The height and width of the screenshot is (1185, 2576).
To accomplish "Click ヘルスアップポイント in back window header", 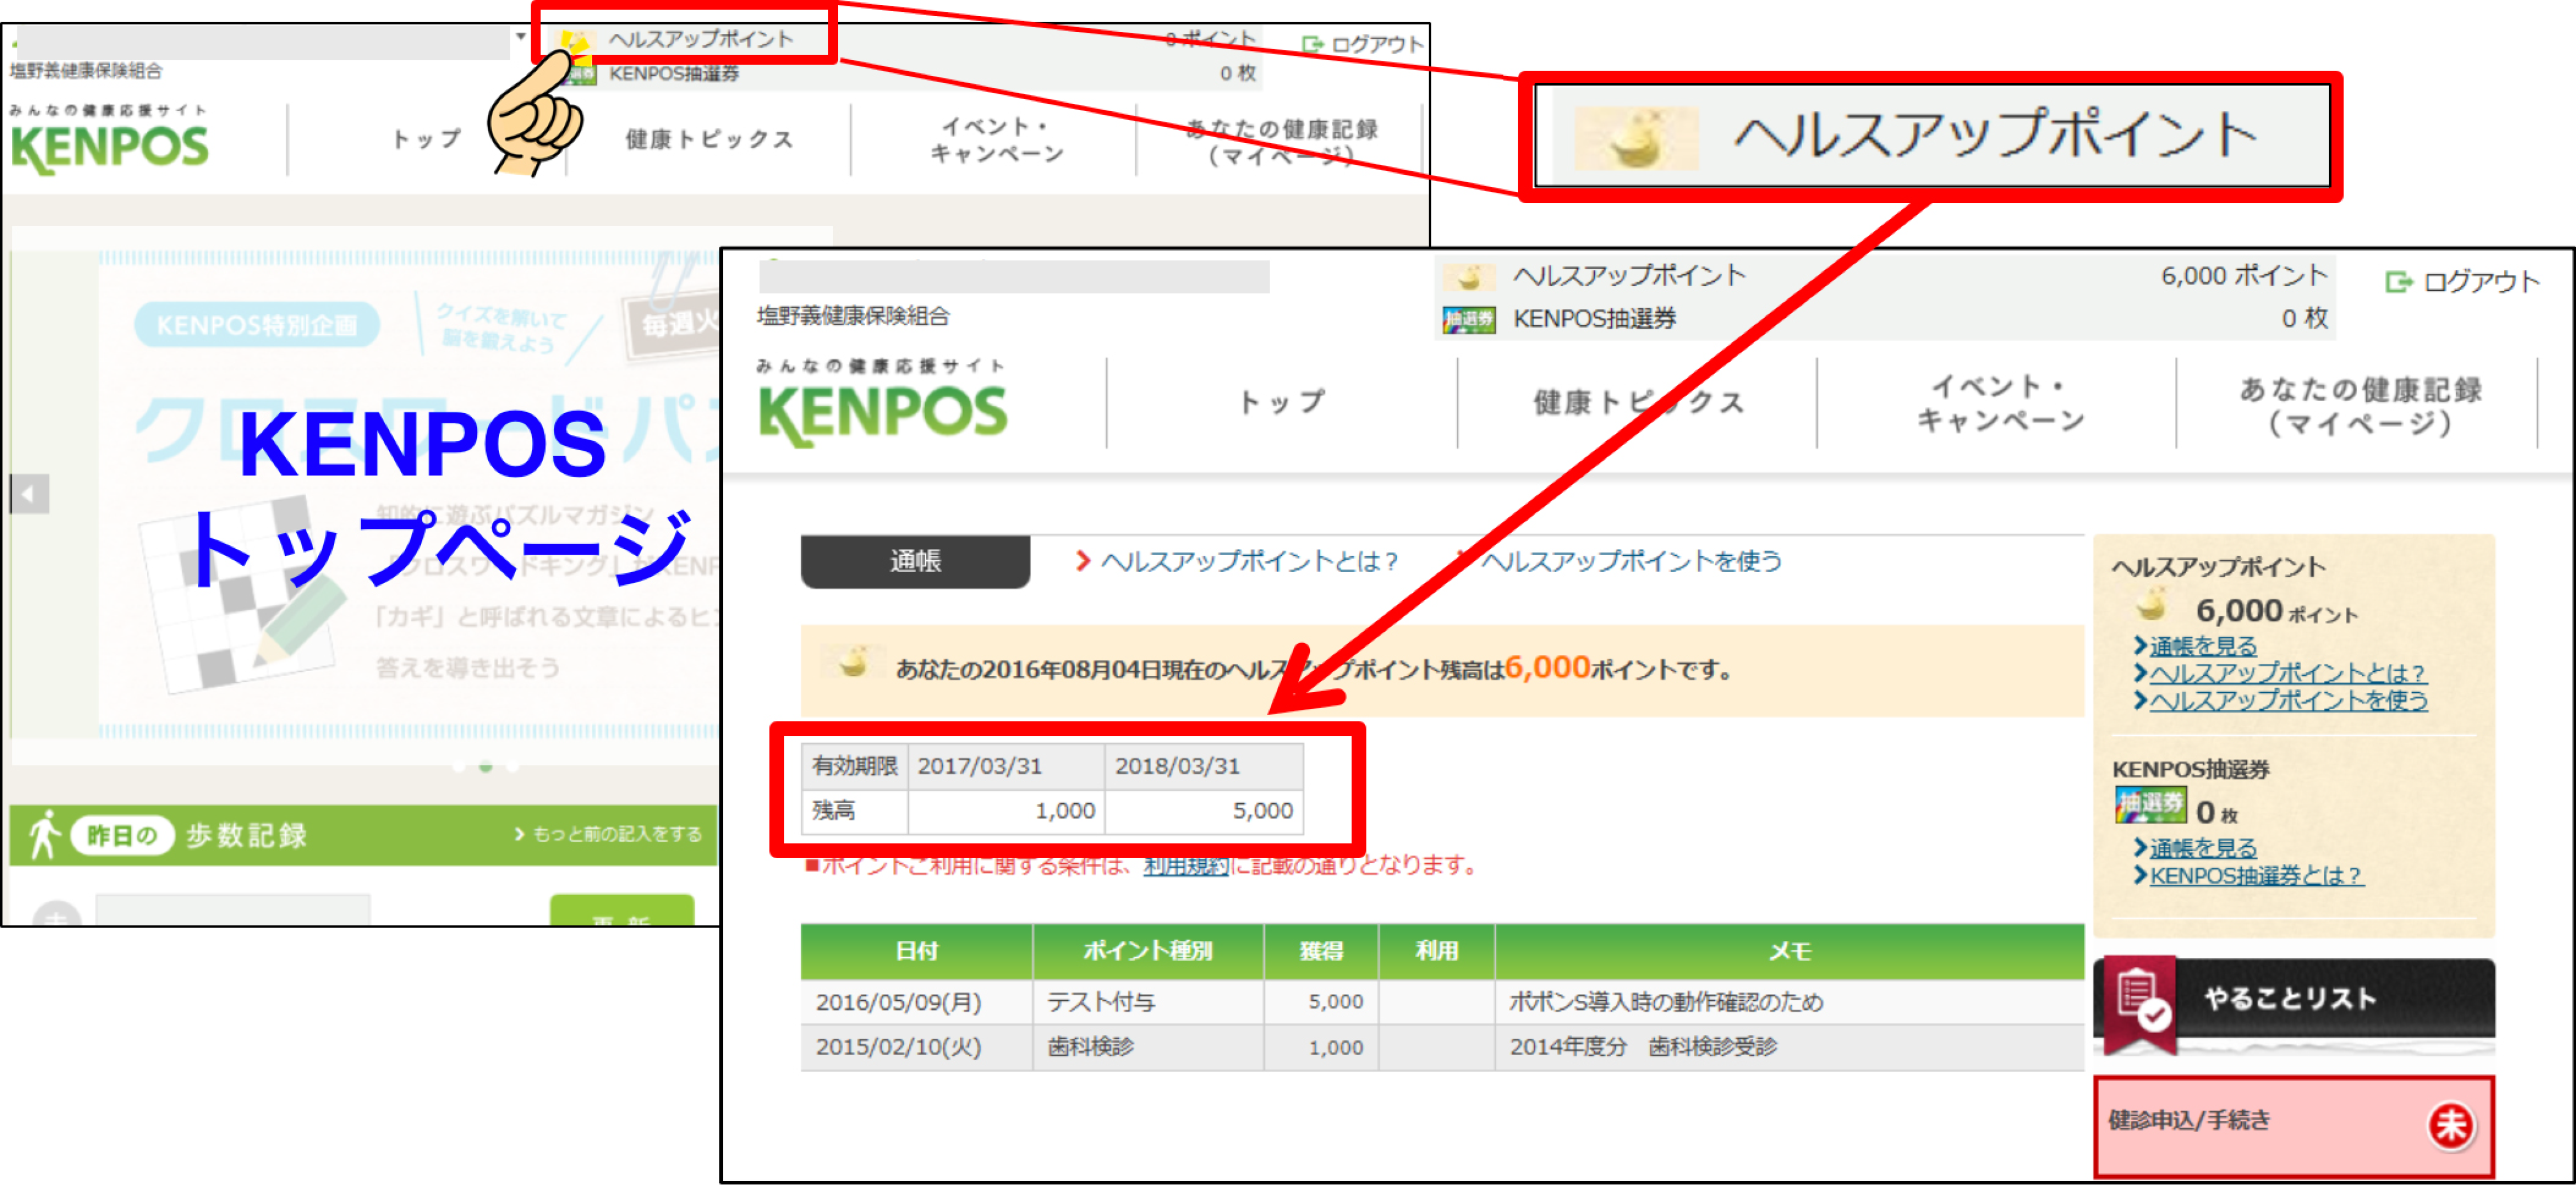I will point(700,39).
